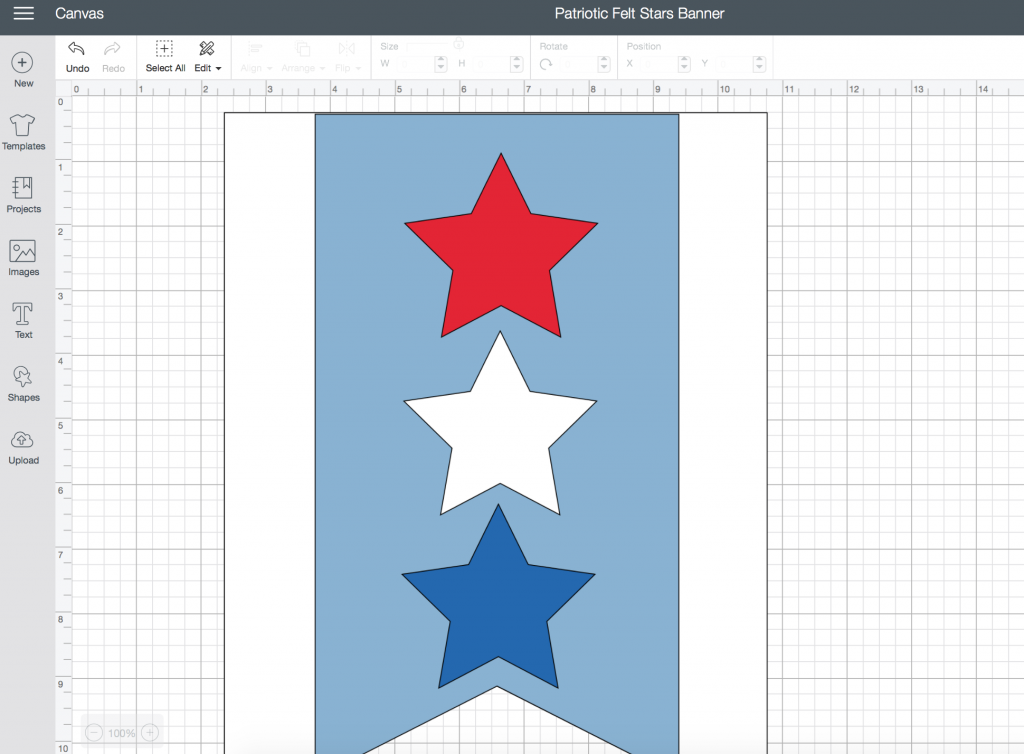Screen dimensions: 1024x754
Task: Open the hamburger menu
Action: coord(24,13)
